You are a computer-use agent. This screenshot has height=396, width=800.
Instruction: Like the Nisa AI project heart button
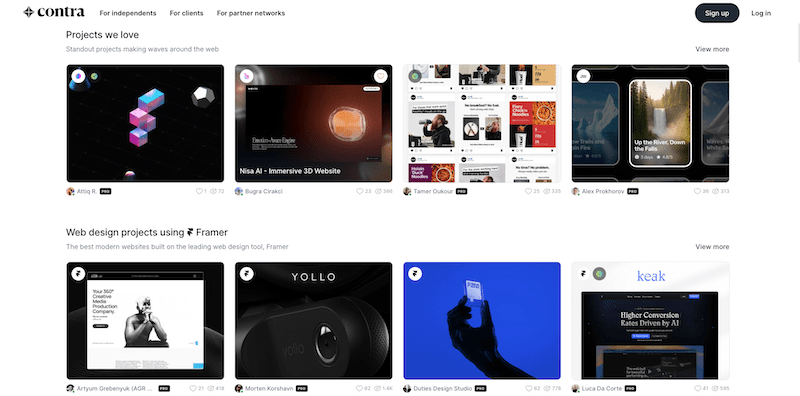[380, 77]
